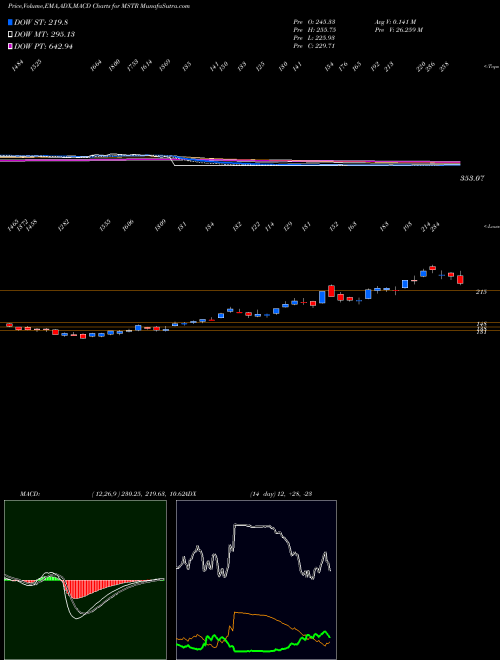Click the magenta DOW PT legend swatch
Image resolution: width=500 pixels, height=660 pixels.
[x=10, y=46]
